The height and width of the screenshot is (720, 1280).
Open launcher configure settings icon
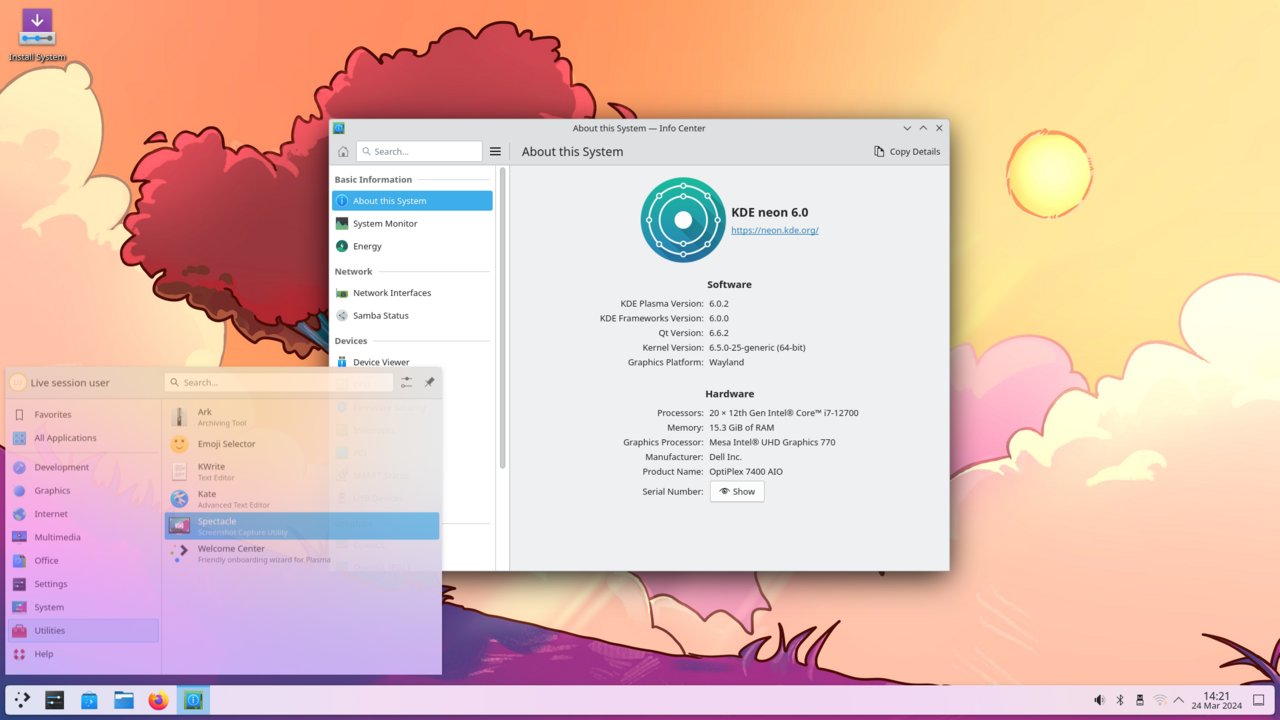click(x=406, y=382)
